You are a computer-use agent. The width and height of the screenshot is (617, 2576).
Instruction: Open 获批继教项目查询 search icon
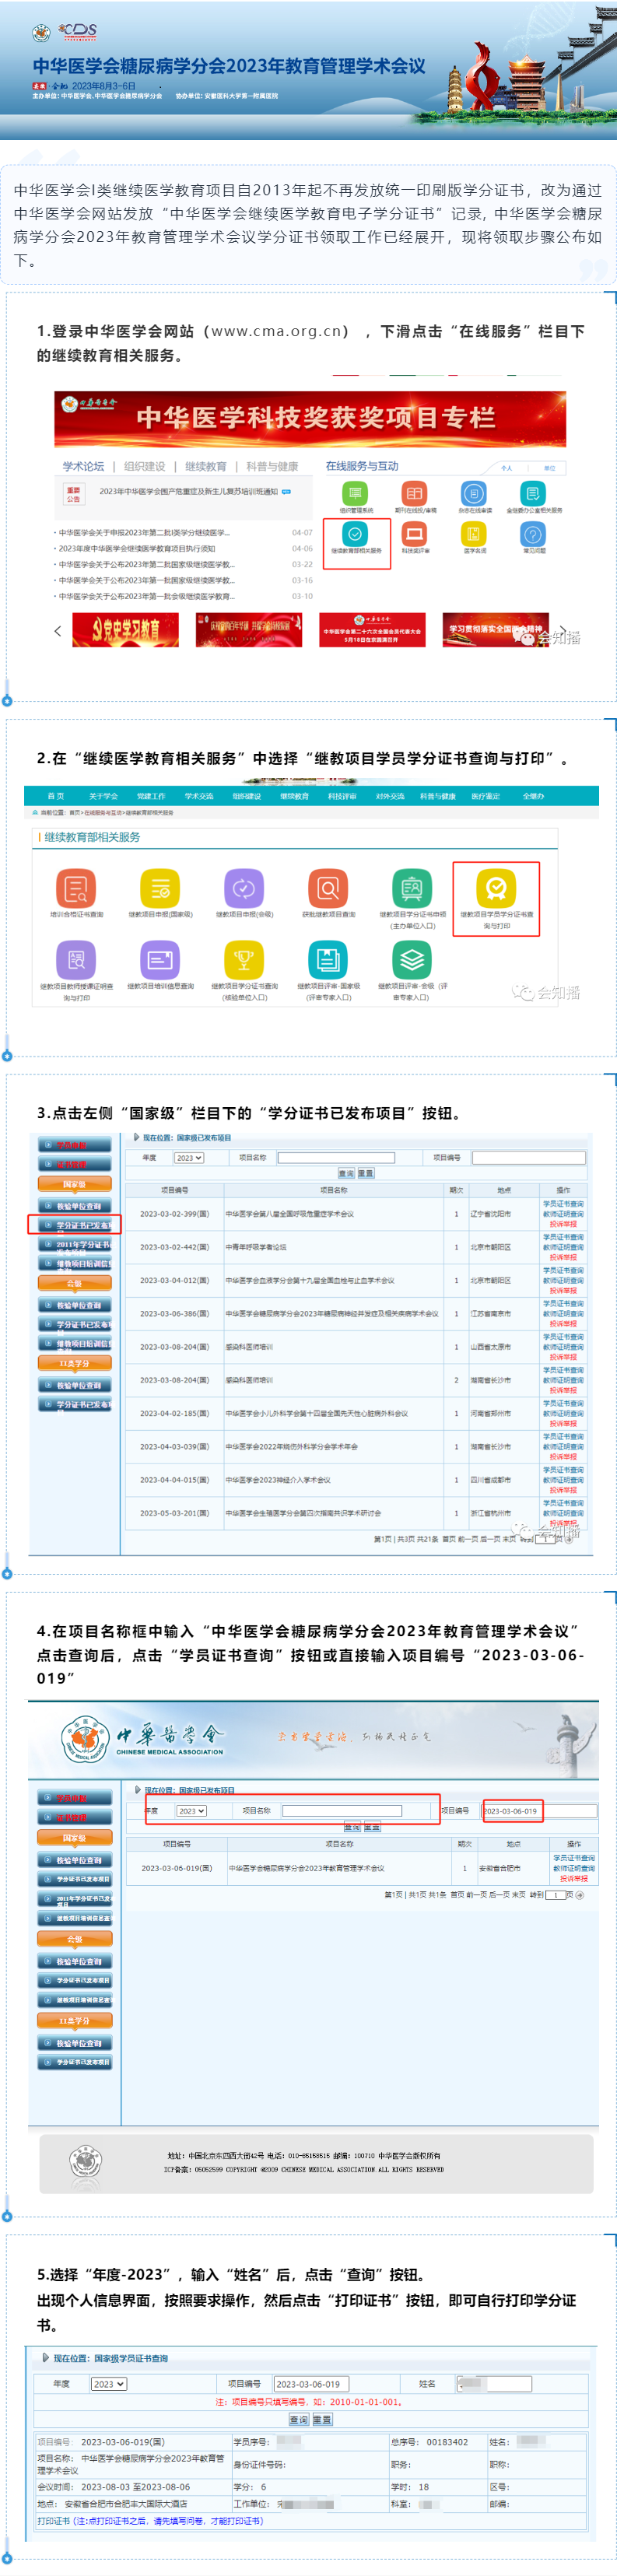pos(328,888)
